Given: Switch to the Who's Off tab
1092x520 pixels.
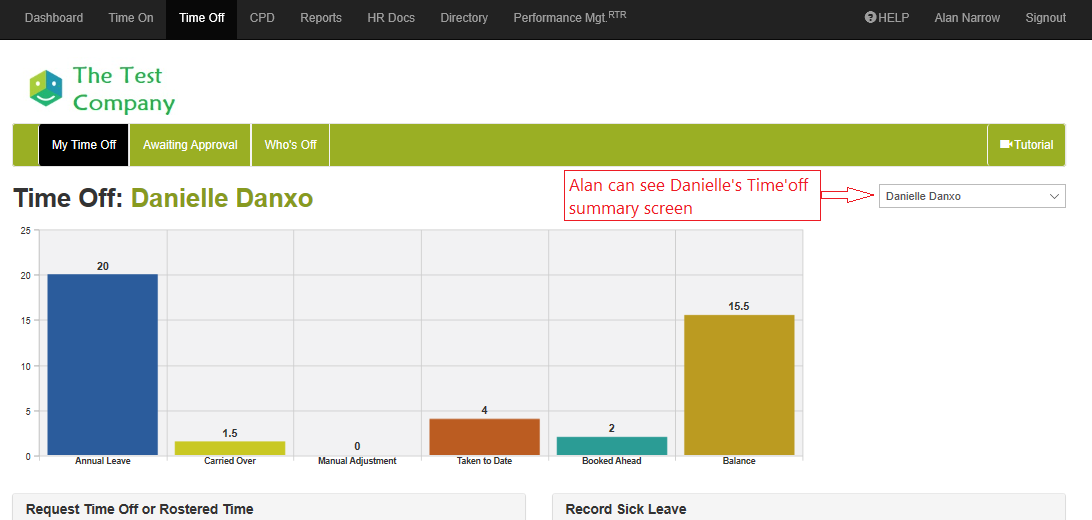Looking at the screenshot, I should [x=290, y=145].
